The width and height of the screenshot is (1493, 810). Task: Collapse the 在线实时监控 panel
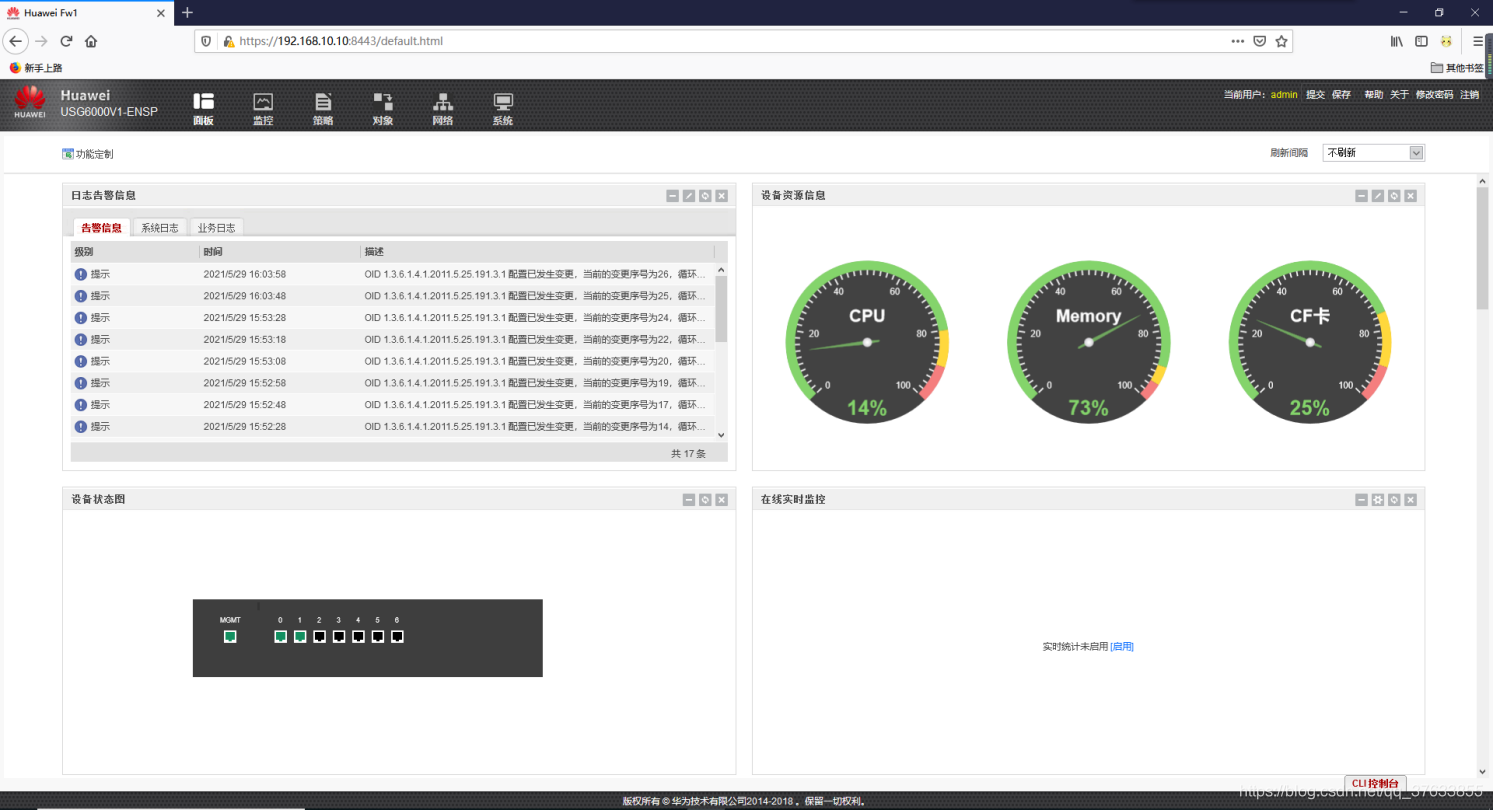pos(1362,500)
